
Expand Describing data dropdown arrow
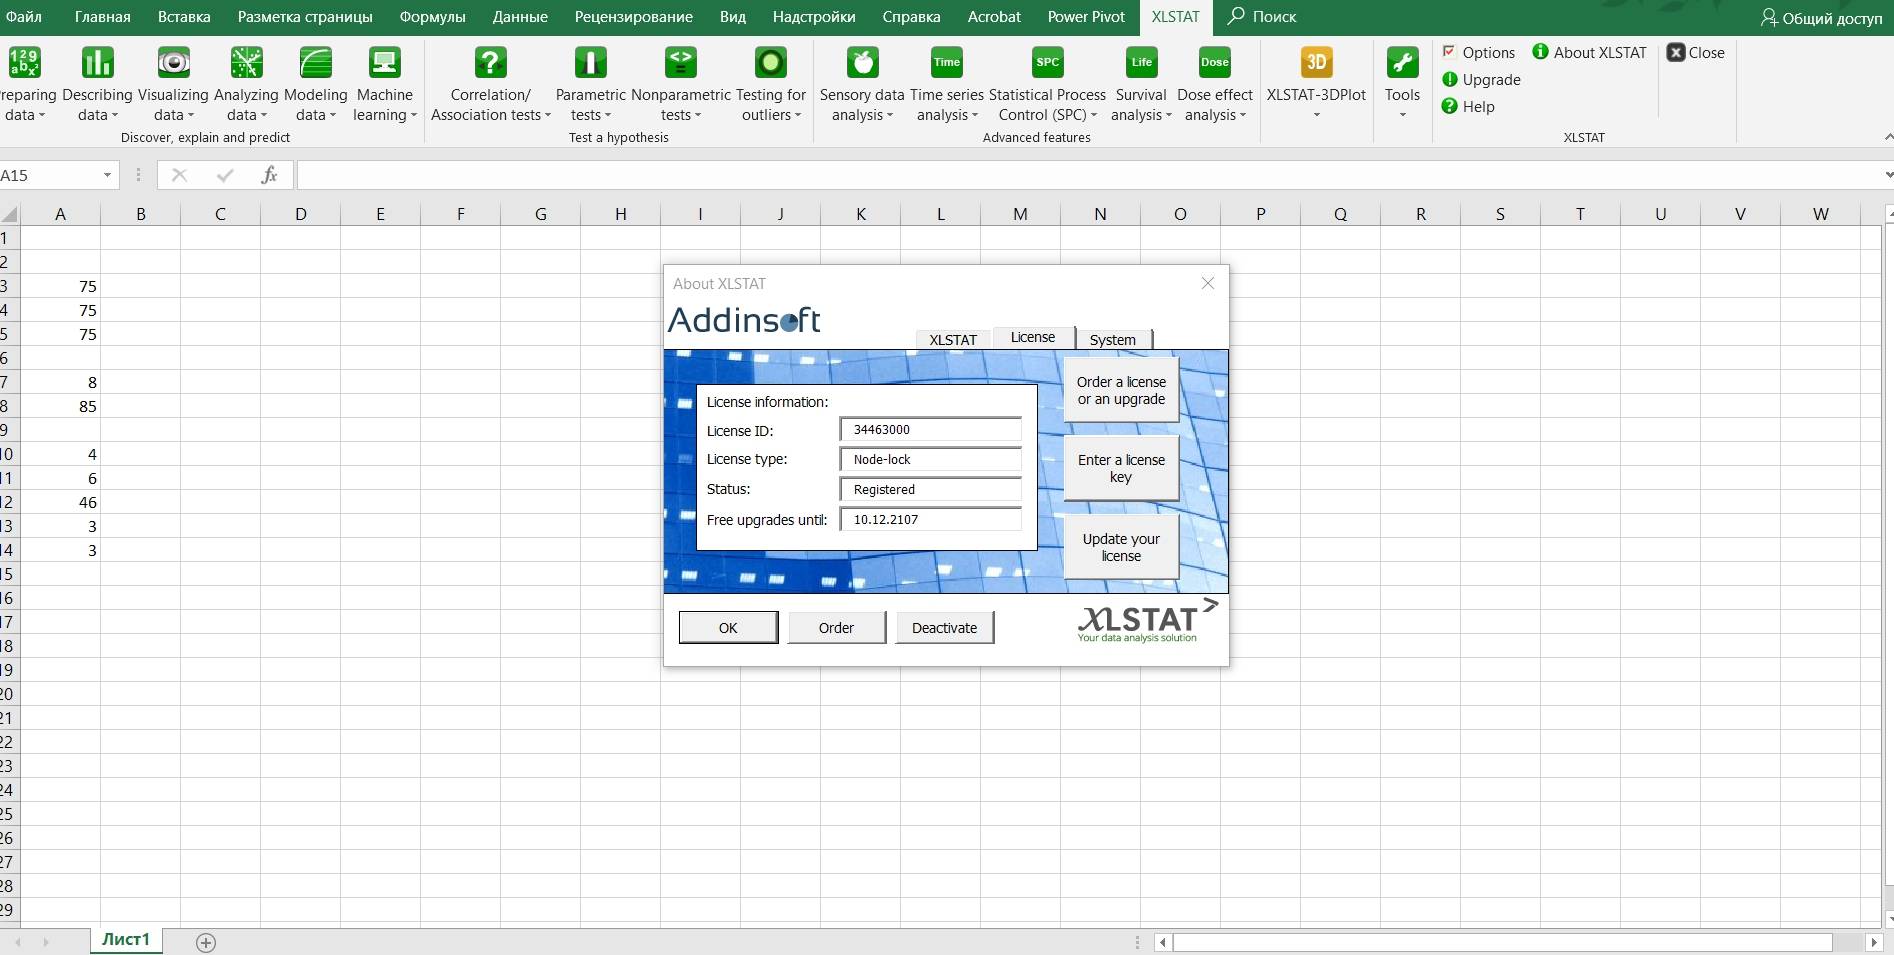pyautogui.click(x=115, y=116)
